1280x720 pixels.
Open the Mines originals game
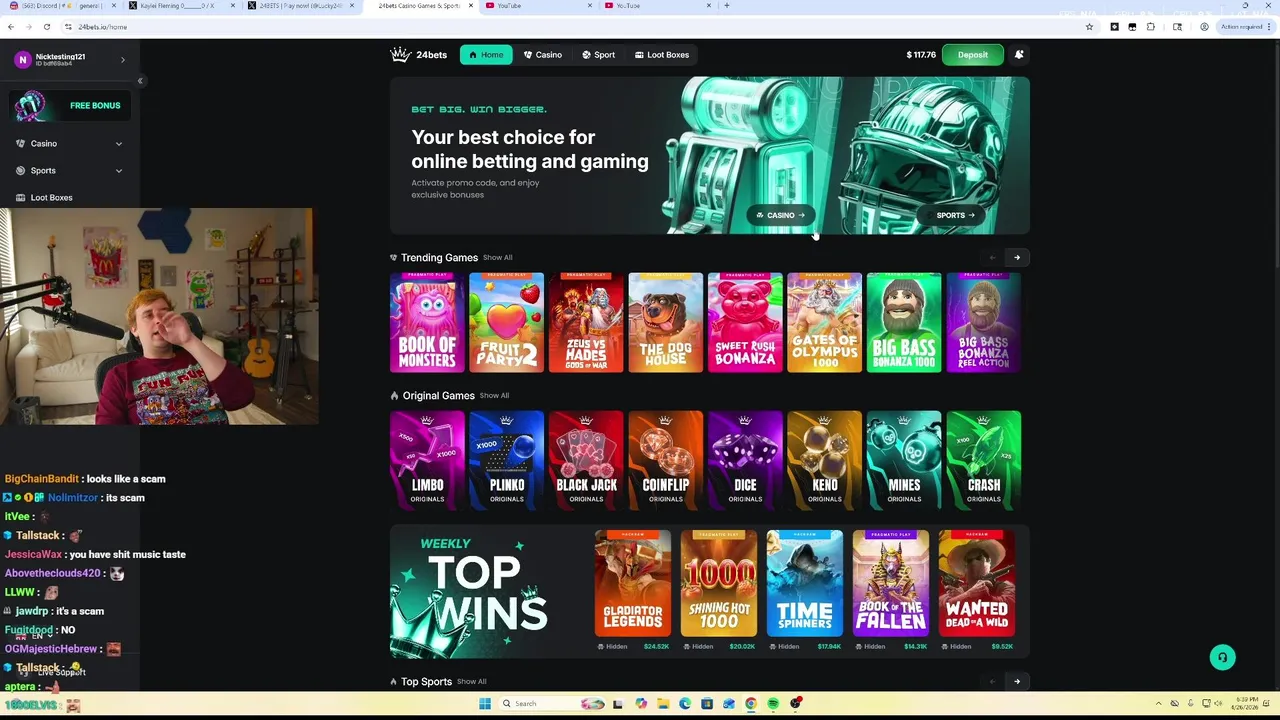(x=904, y=460)
